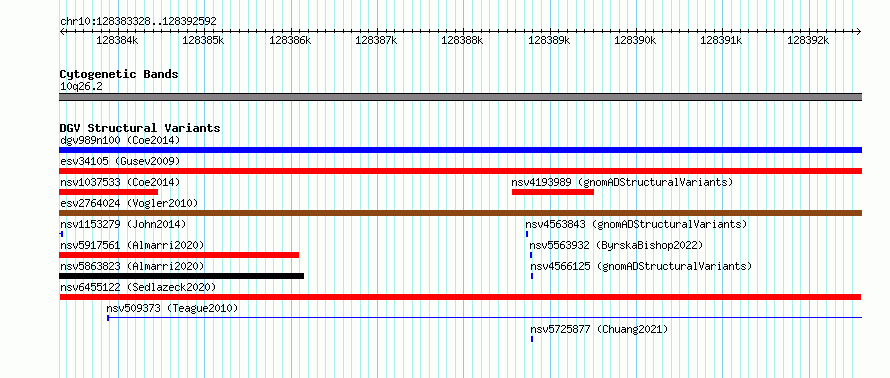Select the red nsv5917561 variant bar
Screen dimensions: 890x378
(x=179, y=255)
